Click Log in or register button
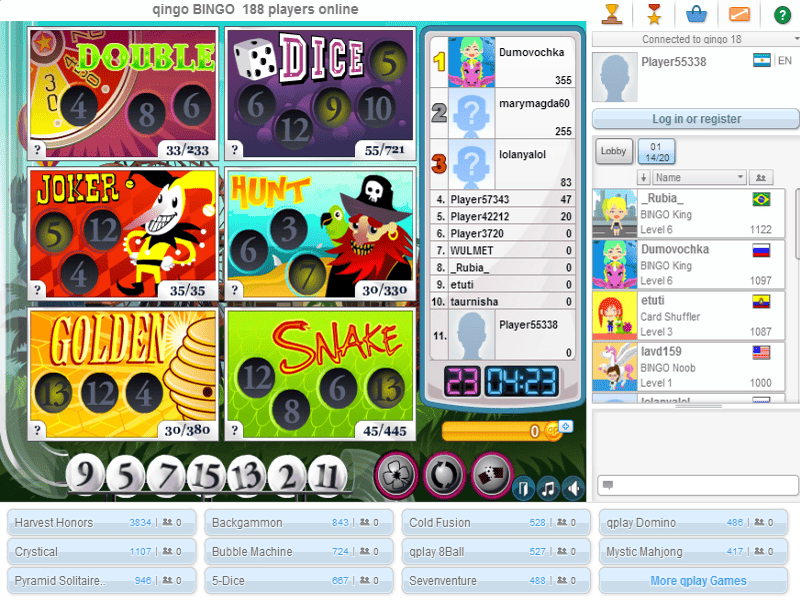The height and width of the screenshot is (600, 800). 696,119
